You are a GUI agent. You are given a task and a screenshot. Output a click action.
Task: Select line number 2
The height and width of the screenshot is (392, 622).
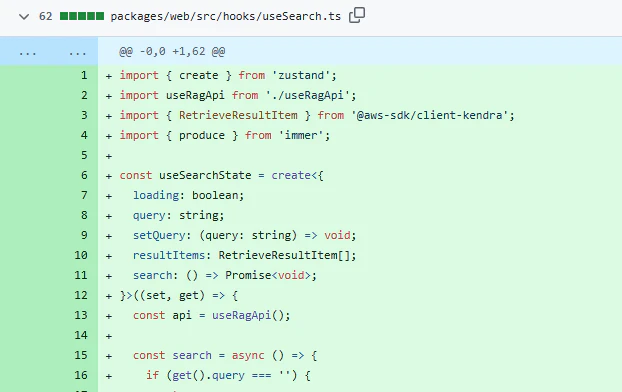(84, 95)
